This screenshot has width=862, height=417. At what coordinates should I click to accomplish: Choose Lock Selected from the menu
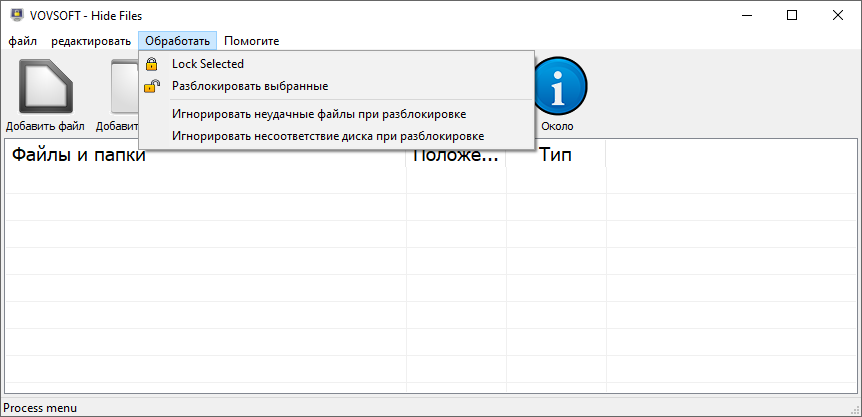[336, 64]
